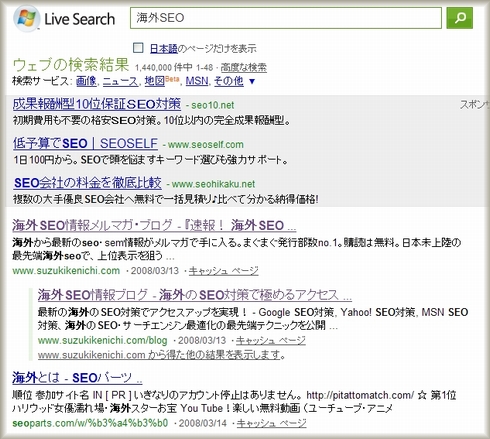Open sponsored link SEO会社の料金を徹底比較

pyautogui.click(x=88, y=183)
